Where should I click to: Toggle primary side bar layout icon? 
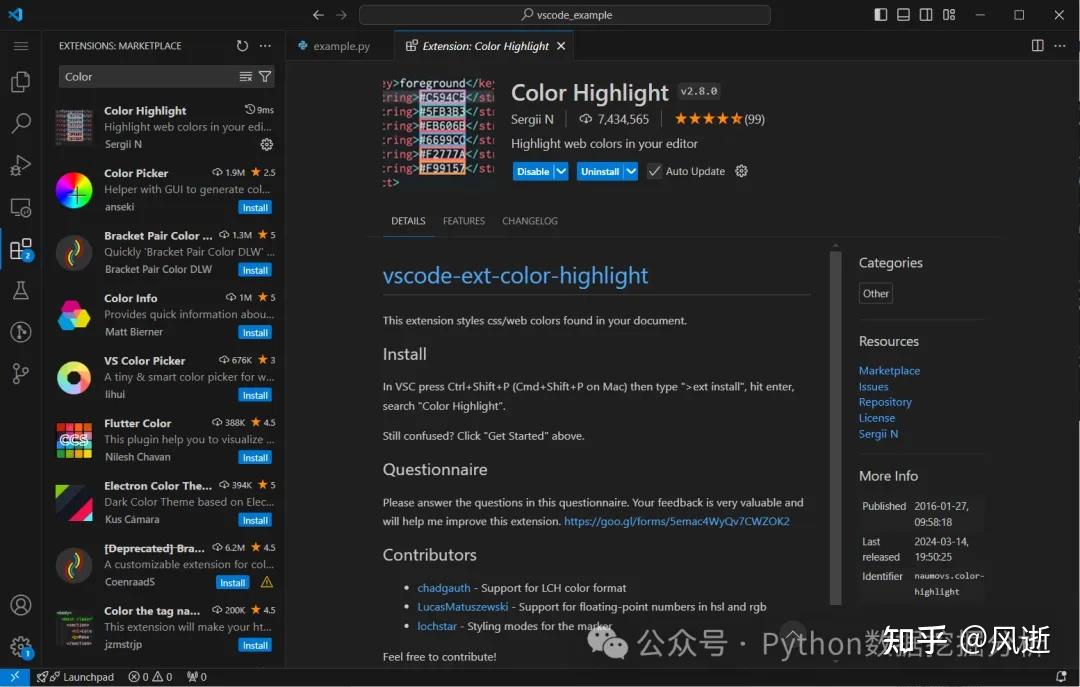[880, 14]
